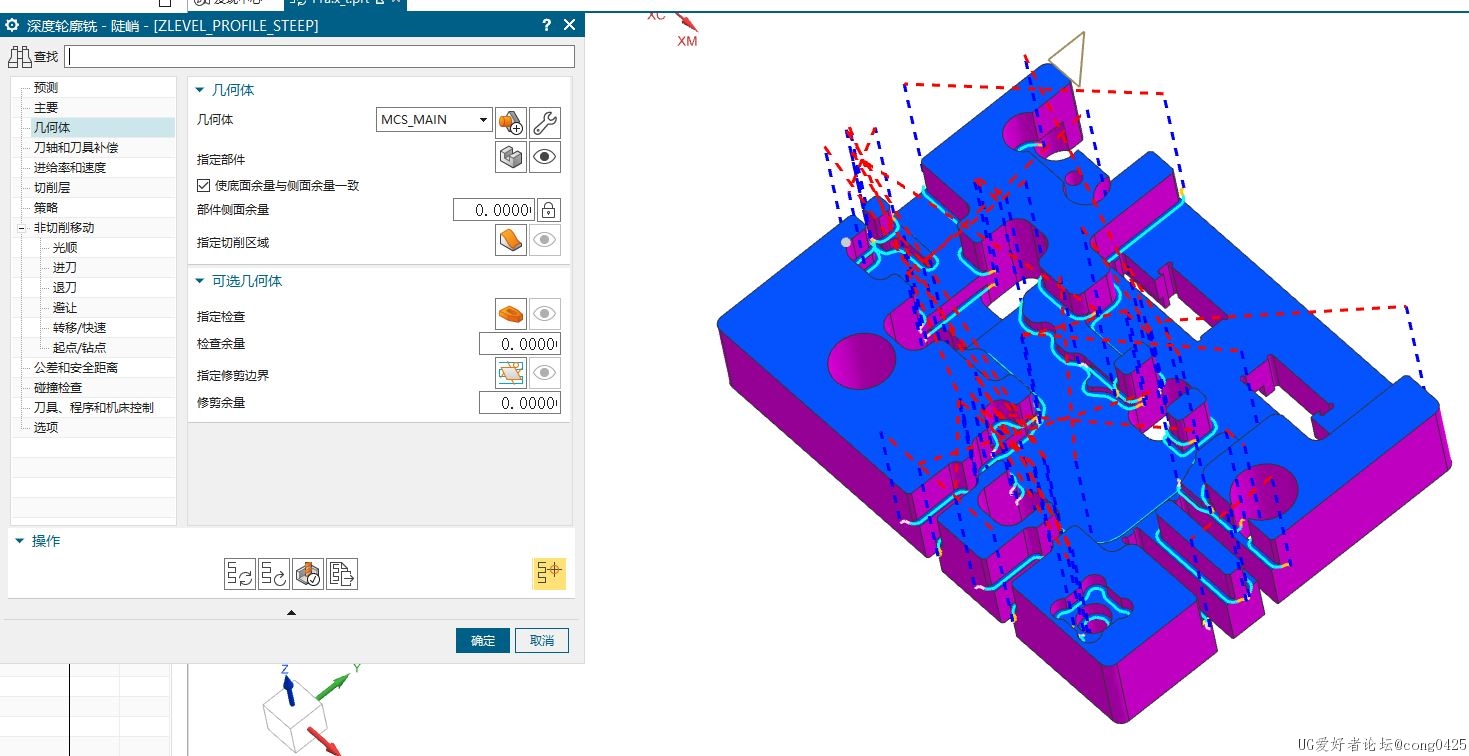The image size is (1469, 756).
Task: Click the small up arrow below the 操作 section
Action: click(x=291, y=612)
